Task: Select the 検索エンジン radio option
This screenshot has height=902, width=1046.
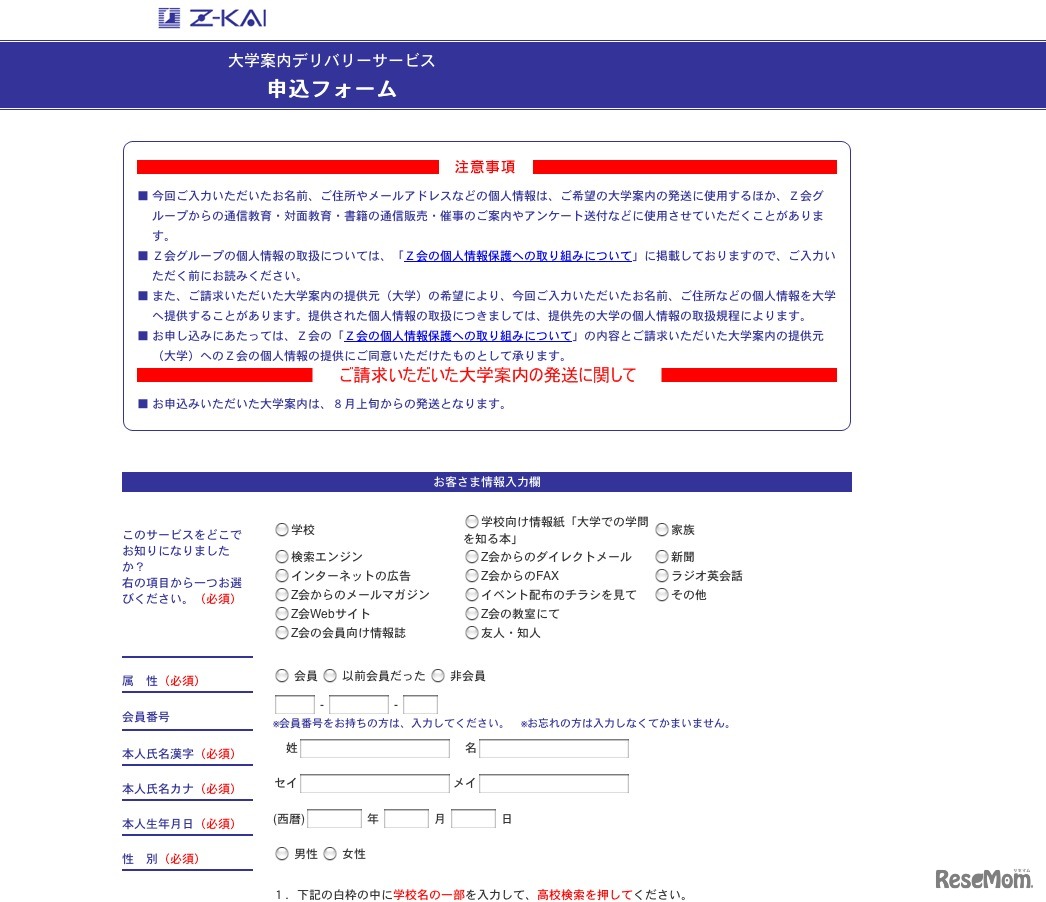Action: click(282, 556)
